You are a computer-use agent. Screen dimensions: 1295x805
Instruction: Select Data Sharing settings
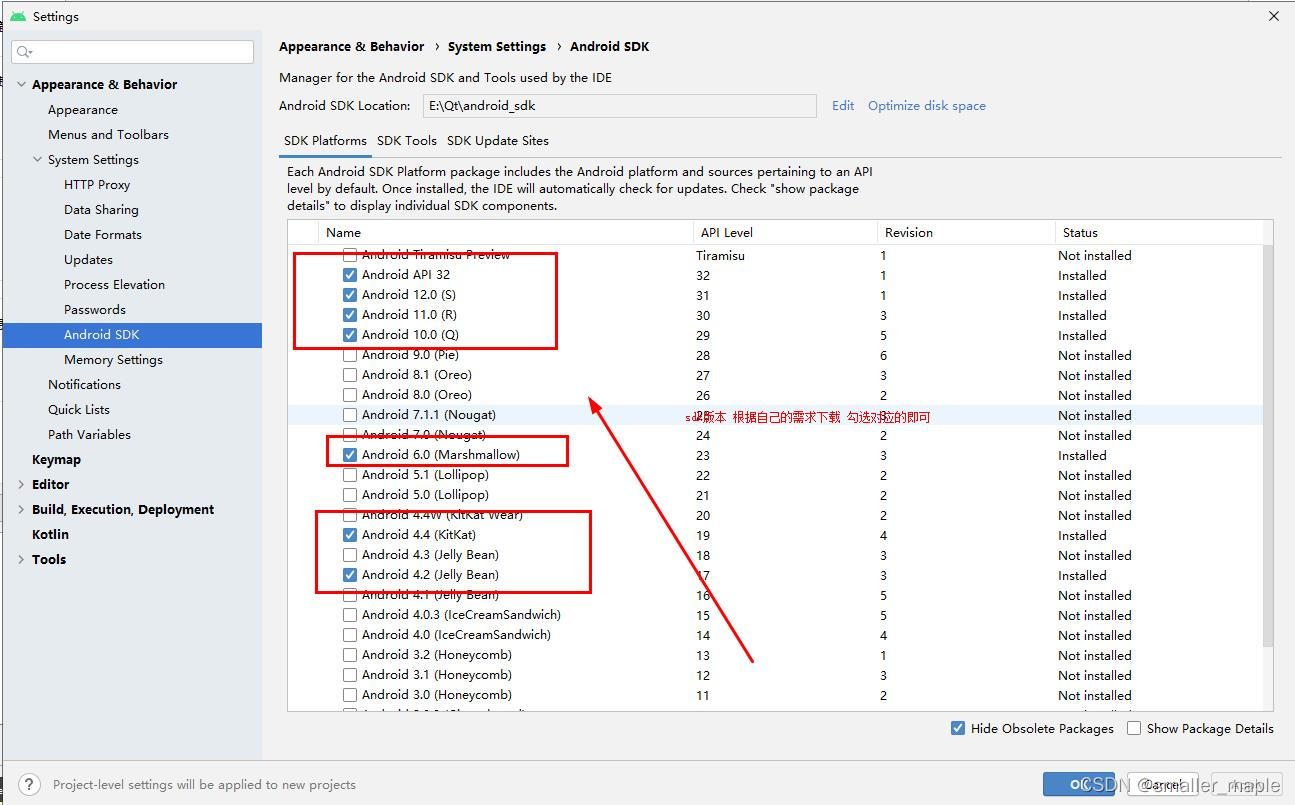pos(101,209)
